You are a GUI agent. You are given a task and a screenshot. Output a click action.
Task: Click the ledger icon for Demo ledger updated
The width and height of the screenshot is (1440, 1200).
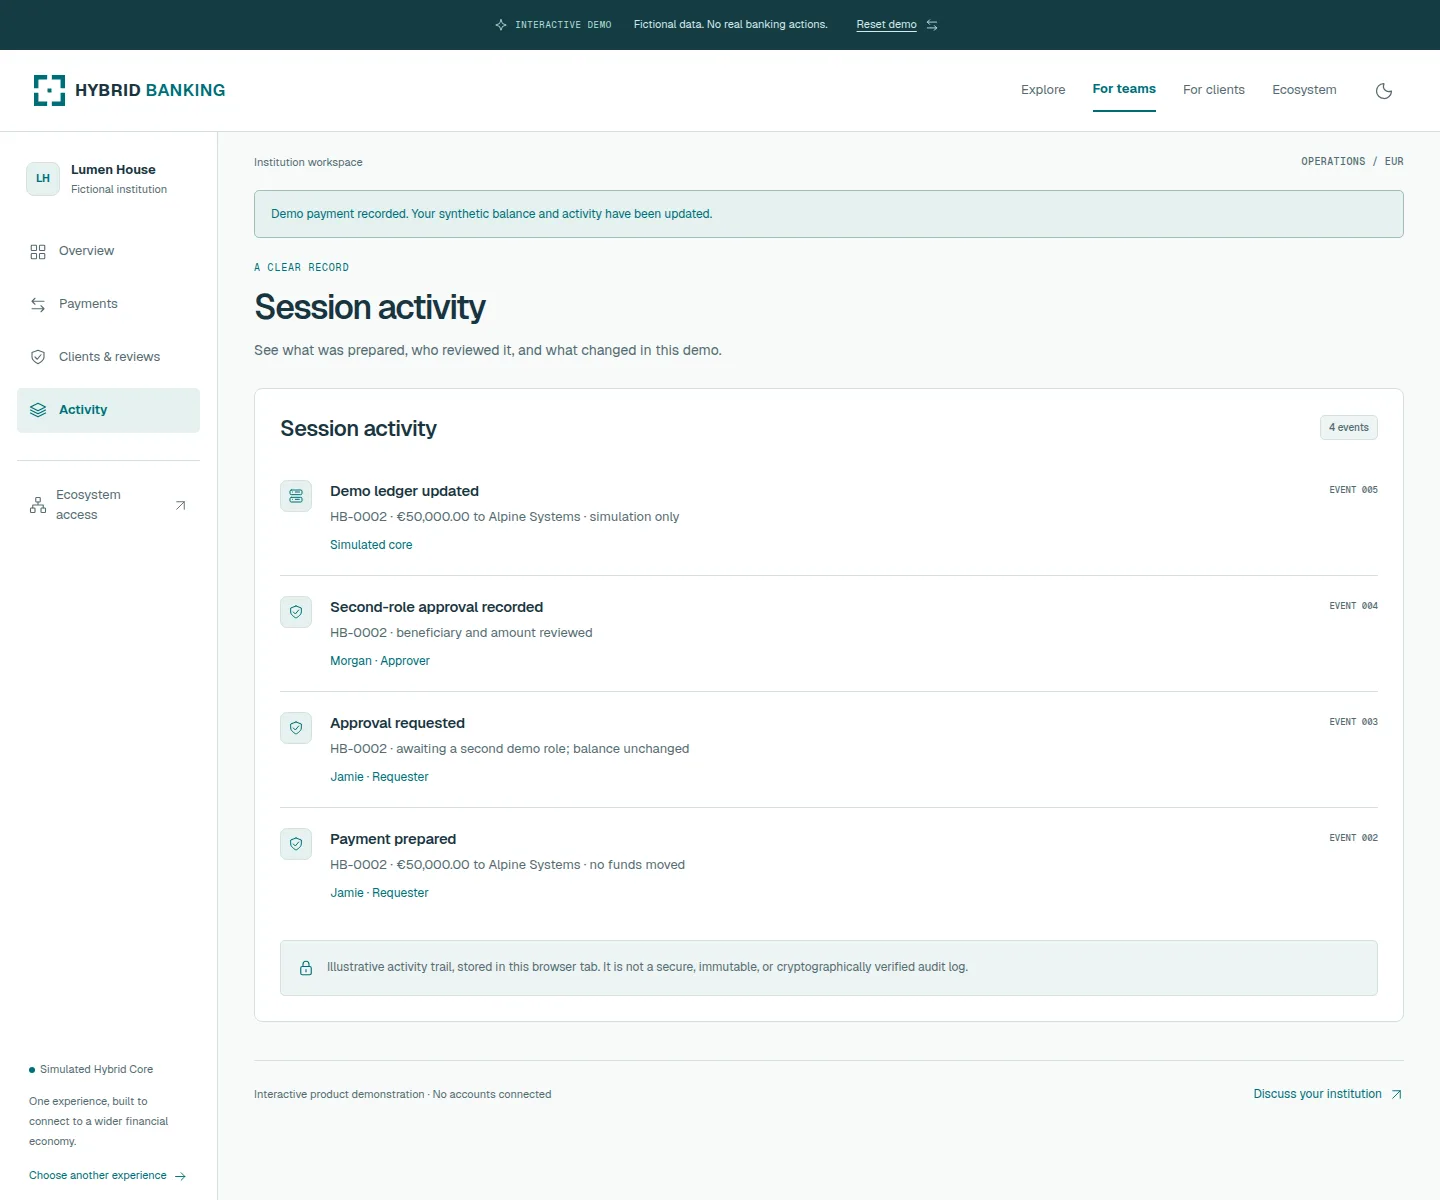(296, 496)
